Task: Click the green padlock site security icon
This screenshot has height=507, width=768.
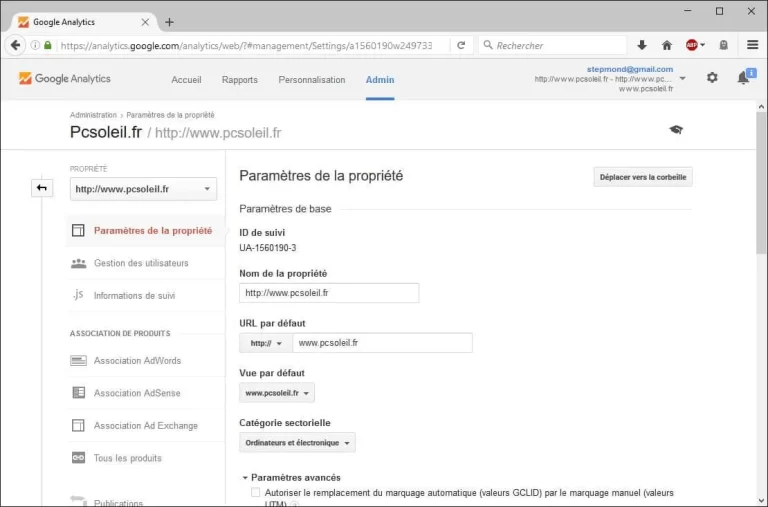Action: tap(48, 45)
